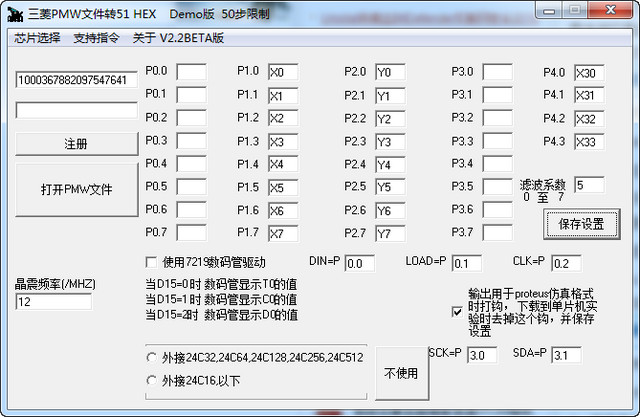
Task: Open the 支持指令 menu
Action: click(96, 38)
